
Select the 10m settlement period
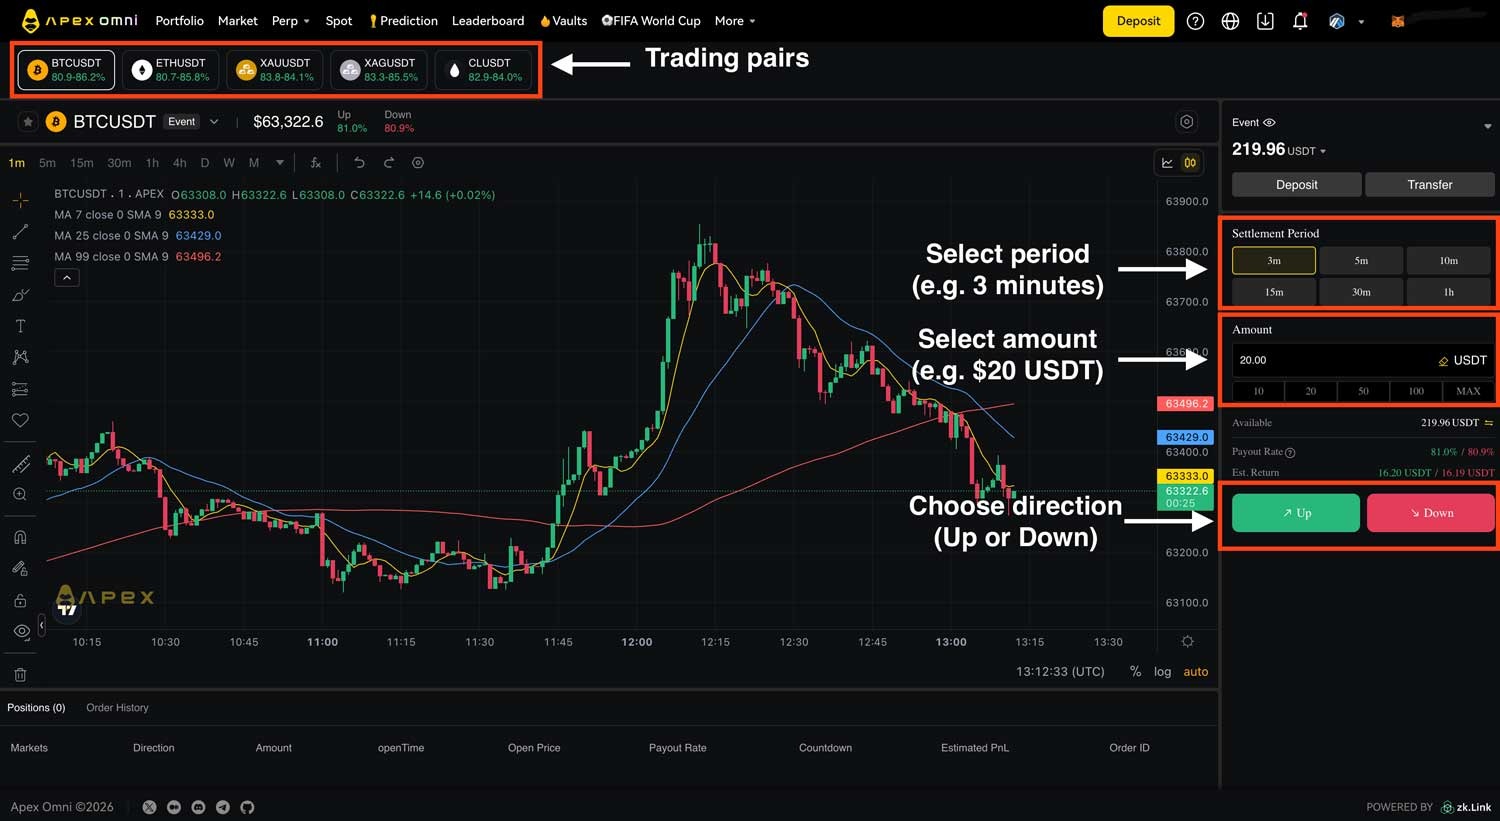point(1449,261)
